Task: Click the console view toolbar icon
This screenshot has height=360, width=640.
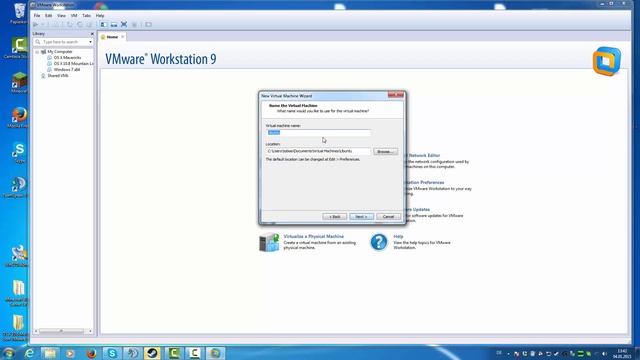Action: click(149, 25)
